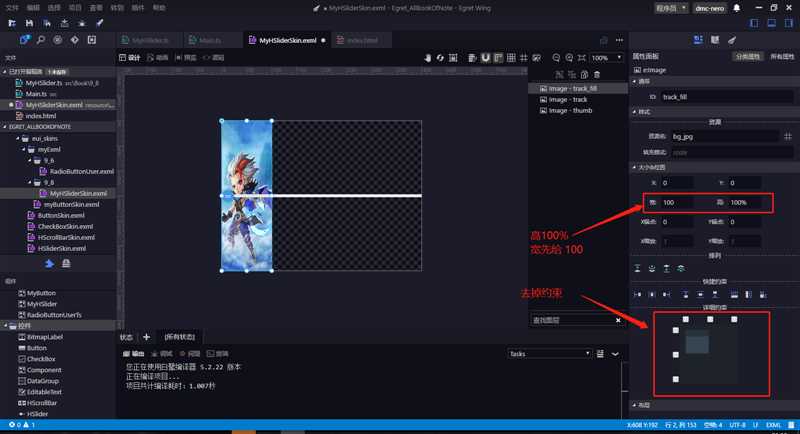Toggle the magnet snapping icon

485,58
